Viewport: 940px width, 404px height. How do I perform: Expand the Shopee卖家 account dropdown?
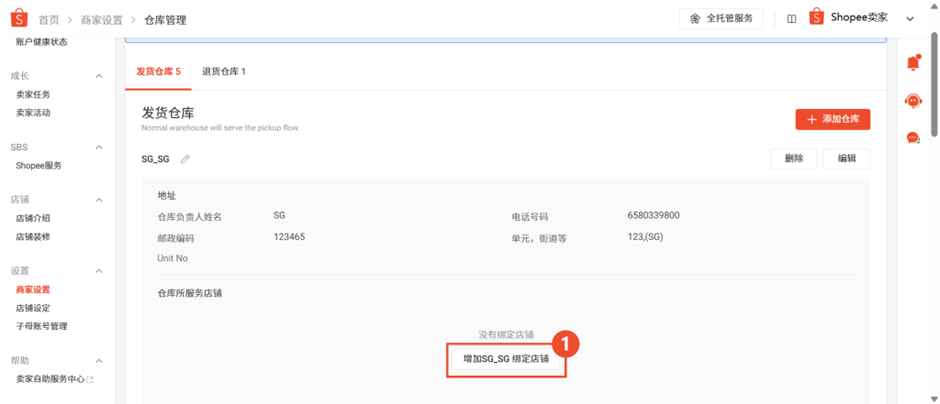(x=909, y=19)
